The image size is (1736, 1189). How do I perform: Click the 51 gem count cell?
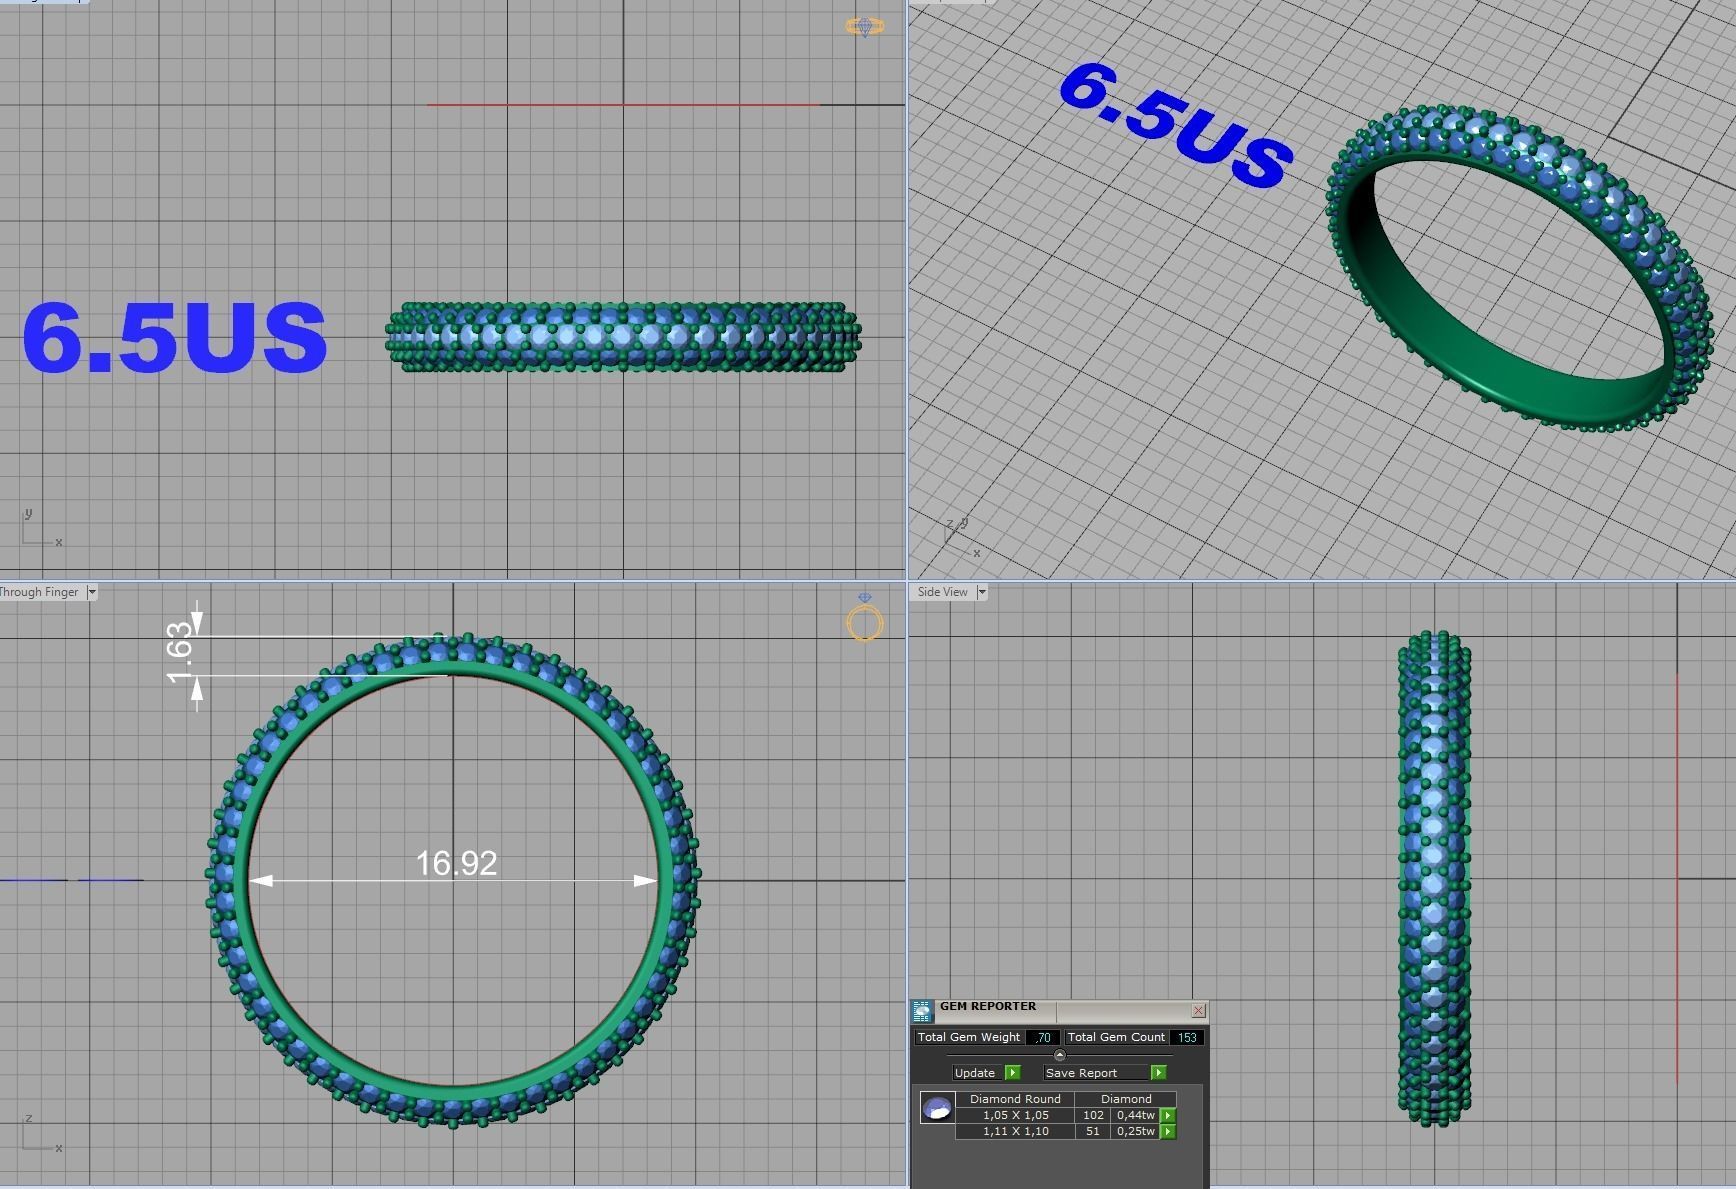(x=1093, y=1131)
